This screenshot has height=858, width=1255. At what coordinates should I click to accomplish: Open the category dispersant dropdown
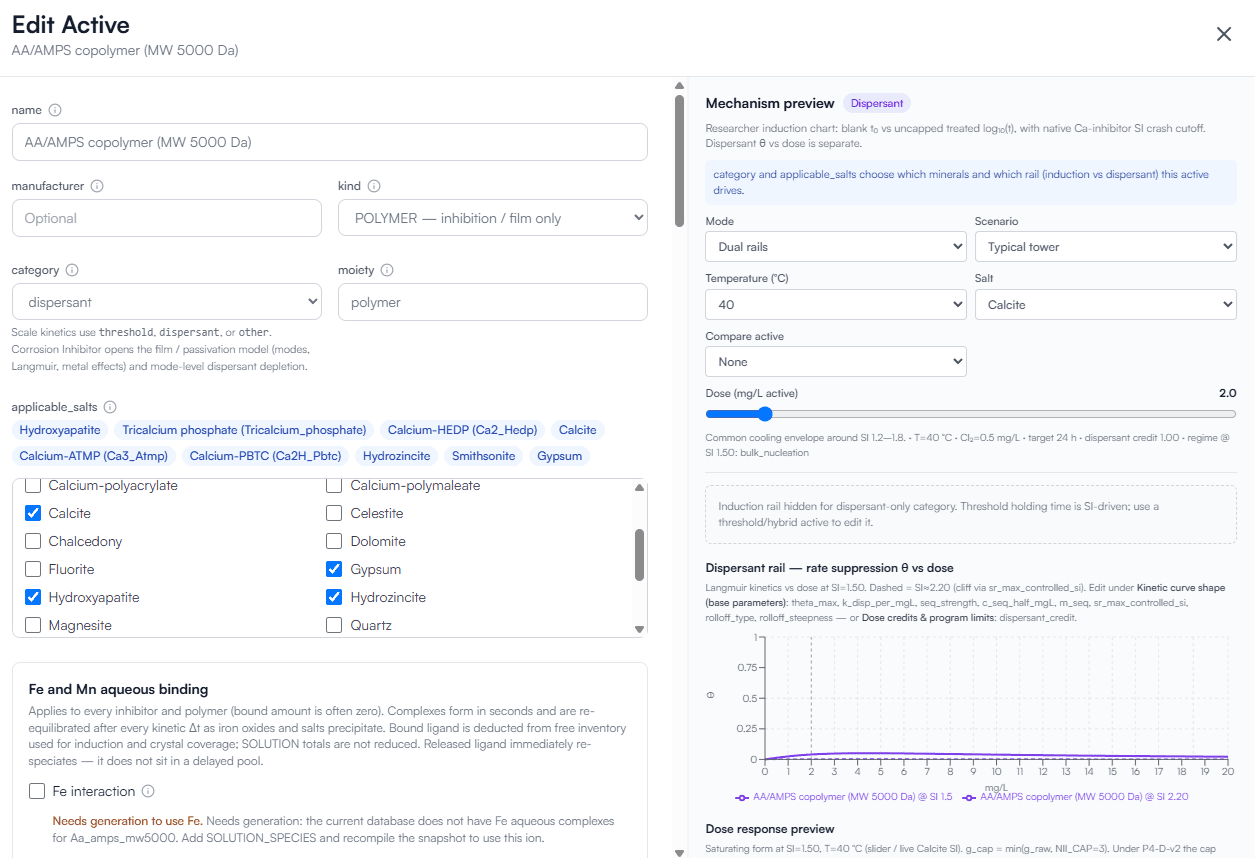[x=167, y=302]
